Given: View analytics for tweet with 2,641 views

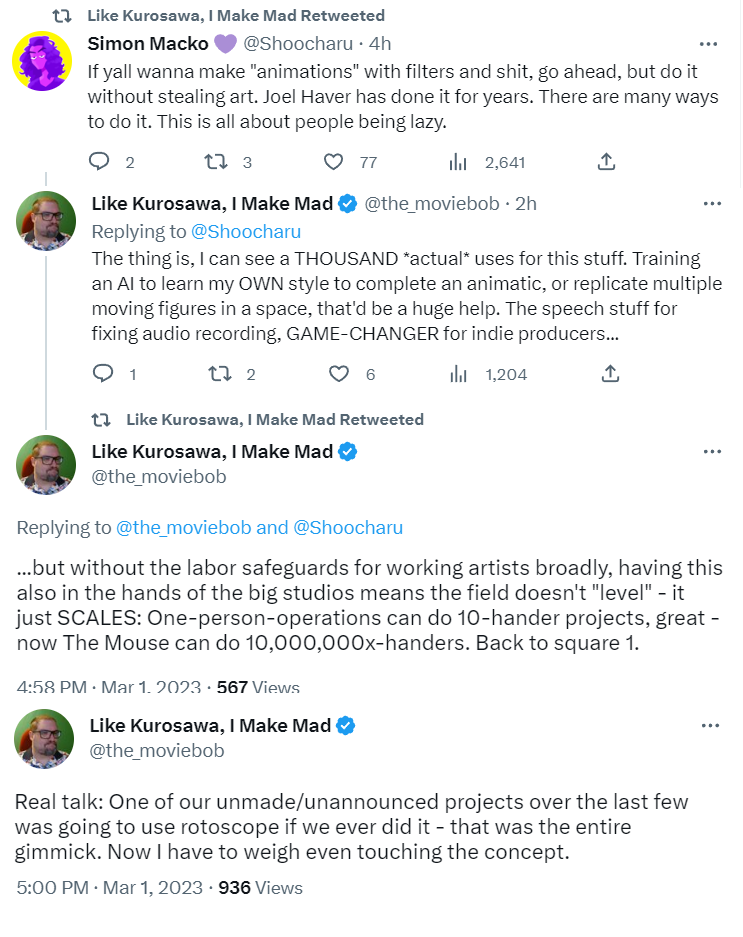Looking at the screenshot, I should (x=457, y=161).
